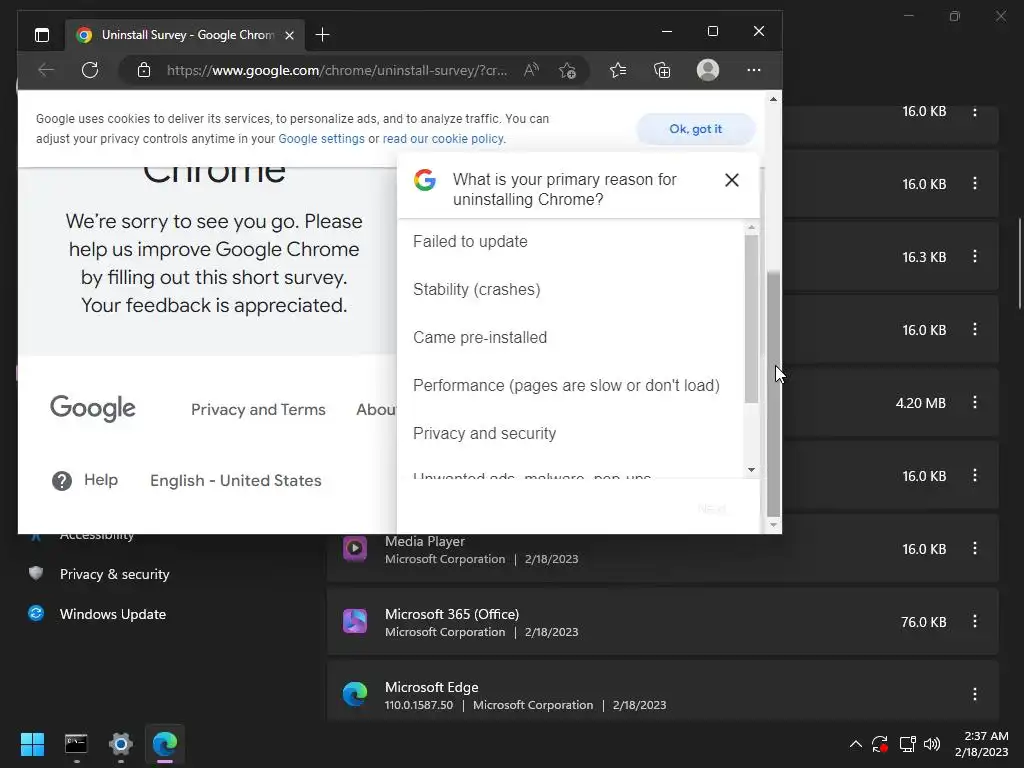
Task: Open the Terminal from the taskbar
Action: 76,744
